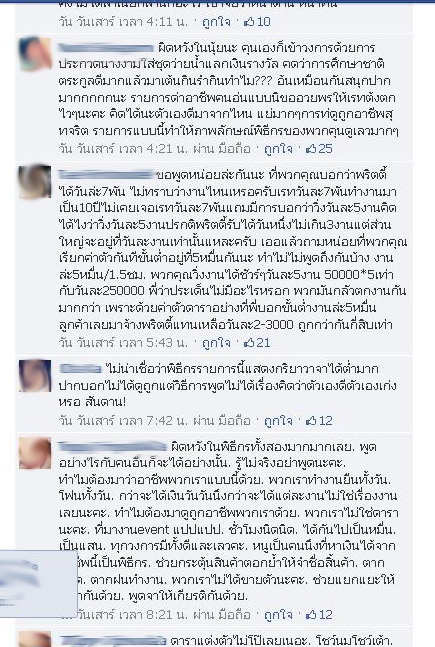This screenshot has height=647, width=435.
Task: Like the comment posted at 8:21
Action: [278, 615]
